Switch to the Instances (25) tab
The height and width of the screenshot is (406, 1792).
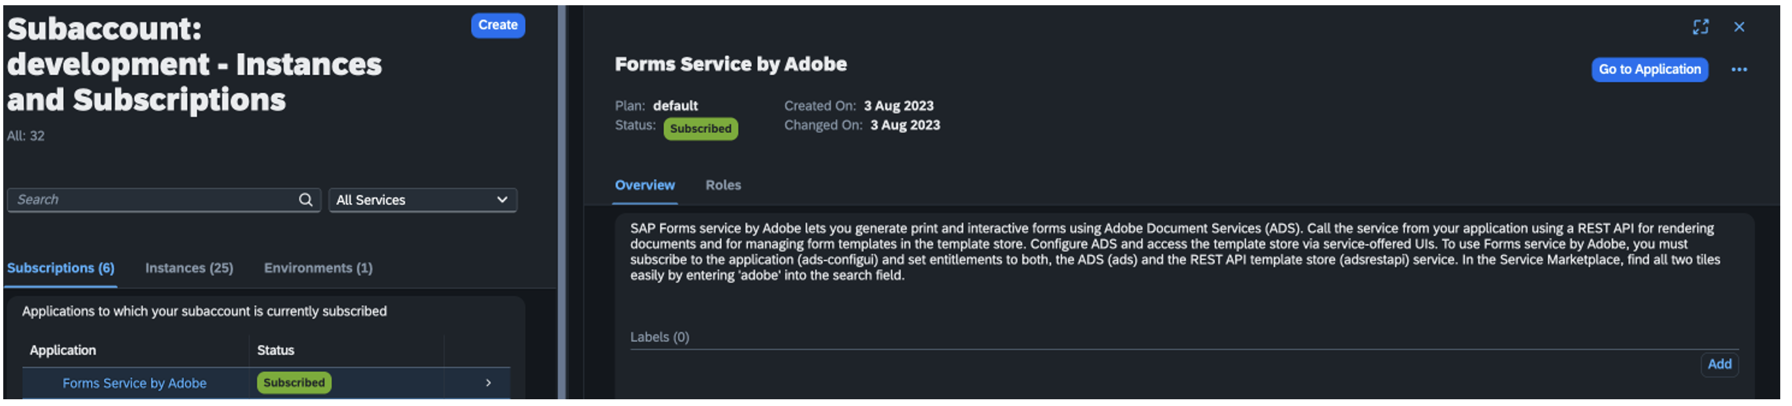(x=189, y=268)
